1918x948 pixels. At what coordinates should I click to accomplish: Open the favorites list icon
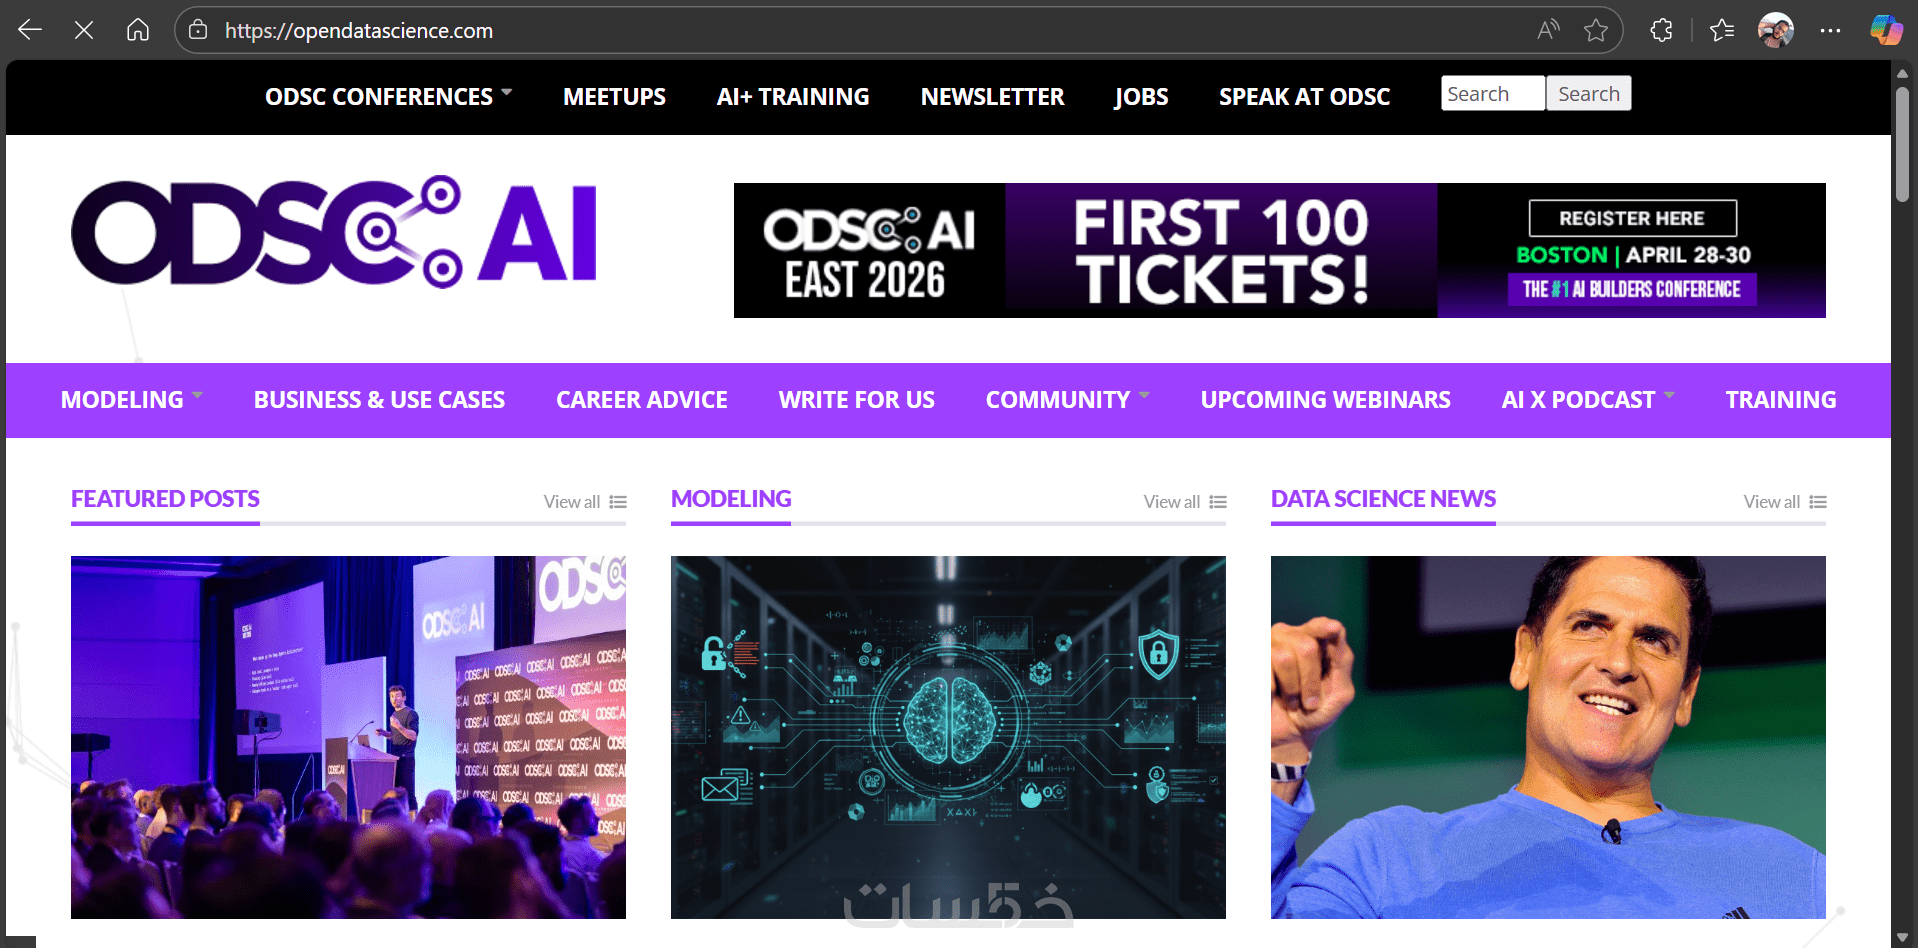1722,30
